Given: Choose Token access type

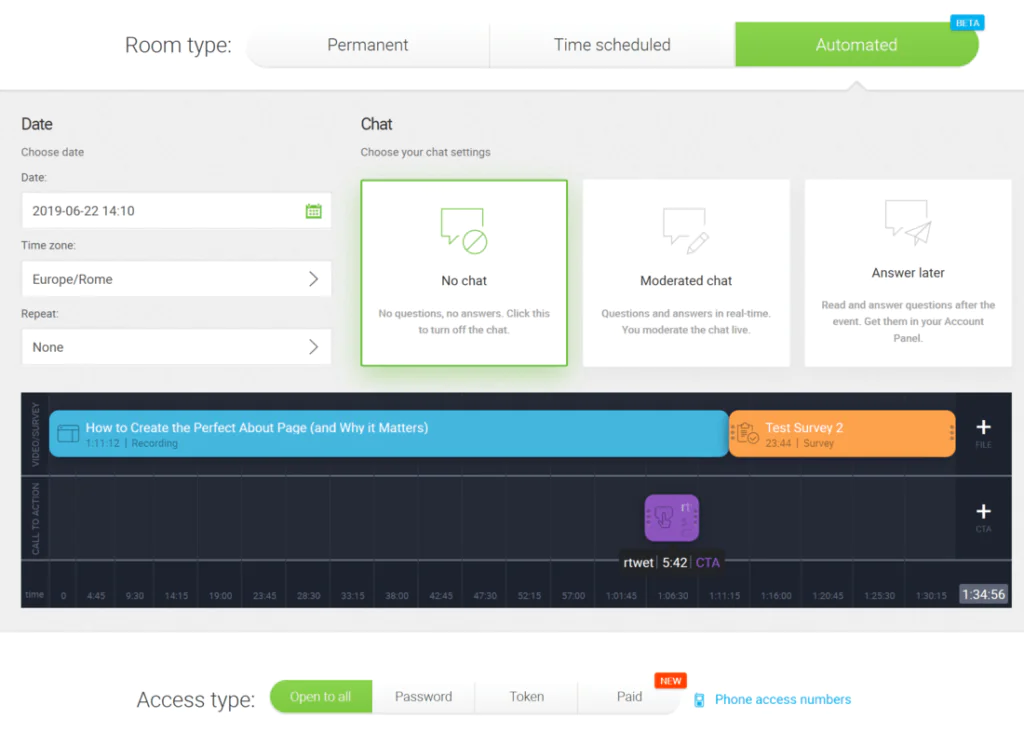Looking at the screenshot, I should tap(526, 697).
